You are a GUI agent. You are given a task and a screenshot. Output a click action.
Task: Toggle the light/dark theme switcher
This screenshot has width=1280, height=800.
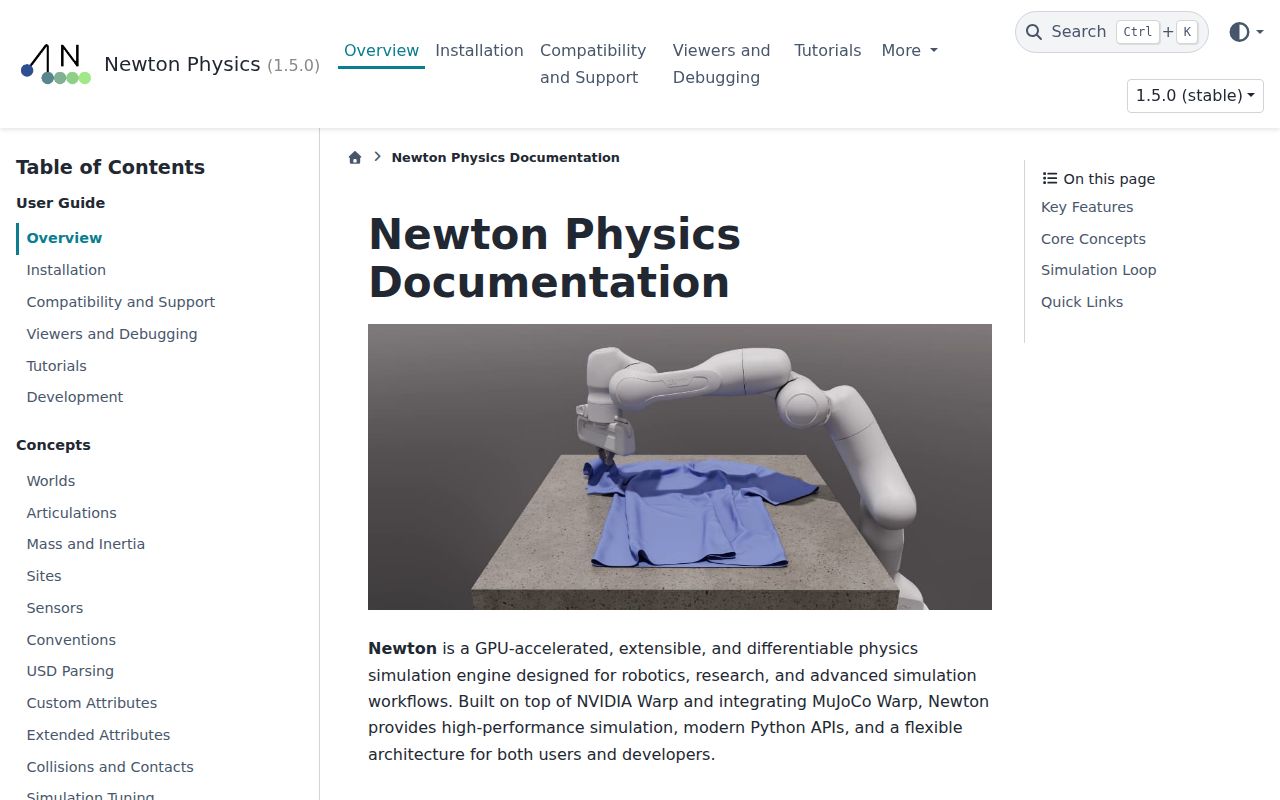1246,32
